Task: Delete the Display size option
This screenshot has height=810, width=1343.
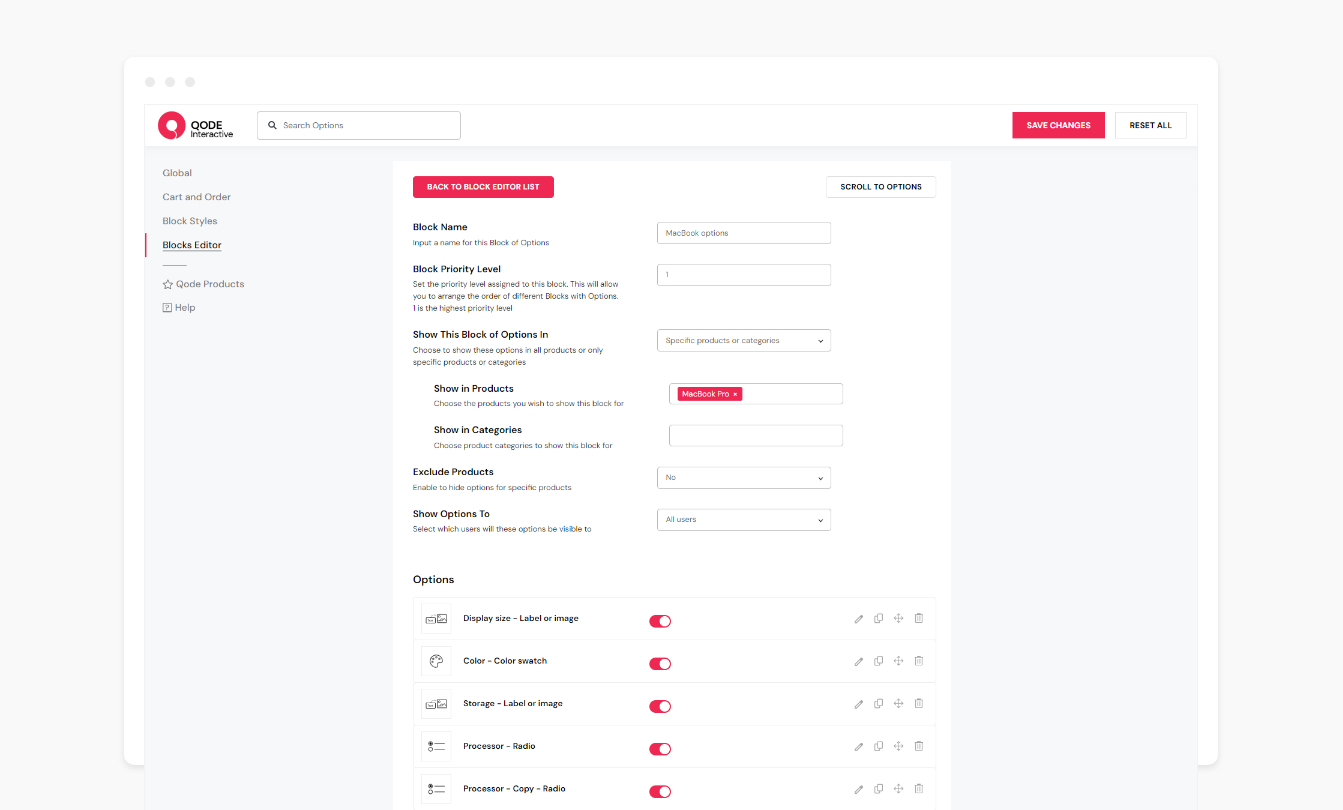Action: [x=918, y=619]
